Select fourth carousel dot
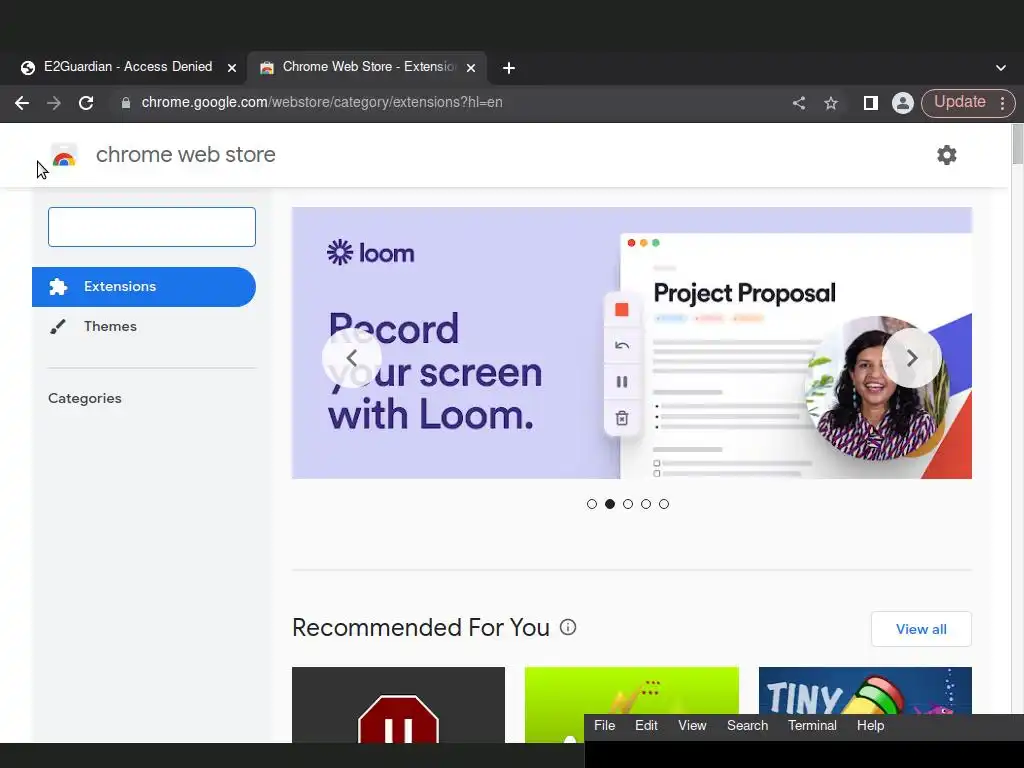Screen dimensions: 1024x768 click(x=646, y=504)
